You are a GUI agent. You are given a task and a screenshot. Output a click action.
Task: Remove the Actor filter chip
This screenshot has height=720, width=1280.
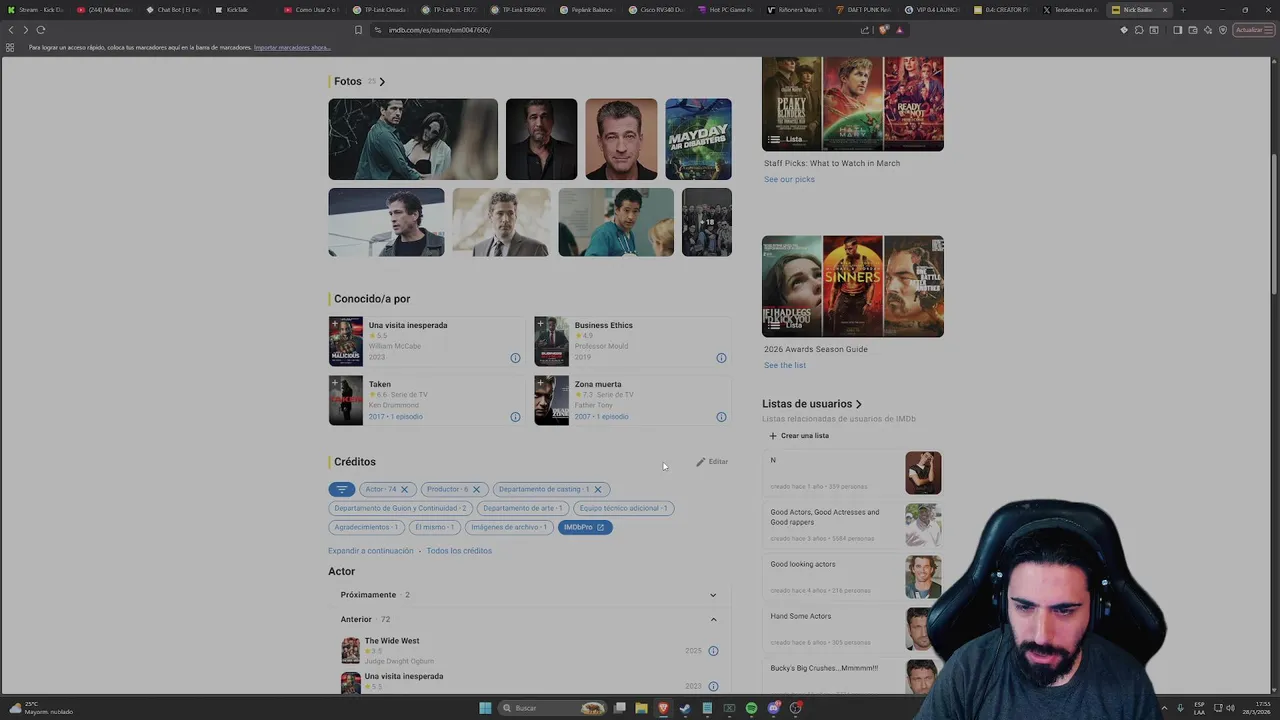click(404, 489)
